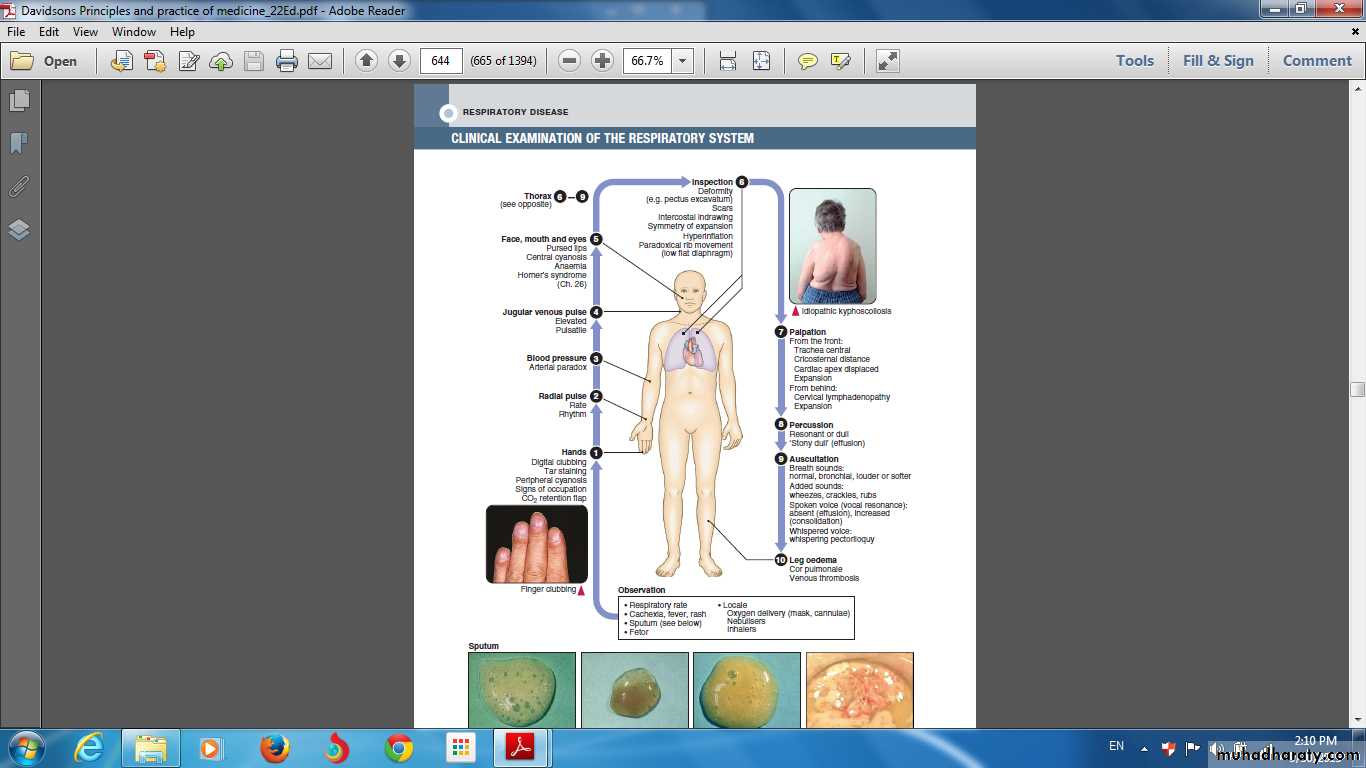Expand the Tools pane

(1135, 61)
